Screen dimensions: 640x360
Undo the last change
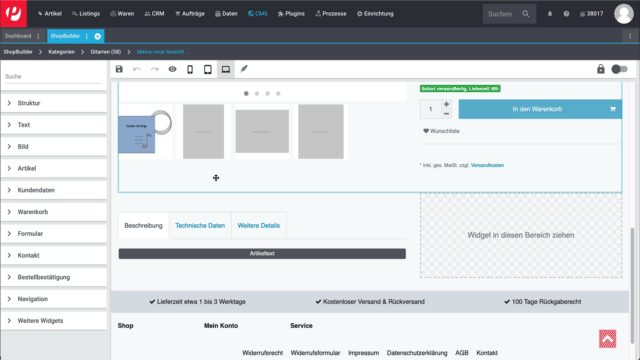[137, 69]
